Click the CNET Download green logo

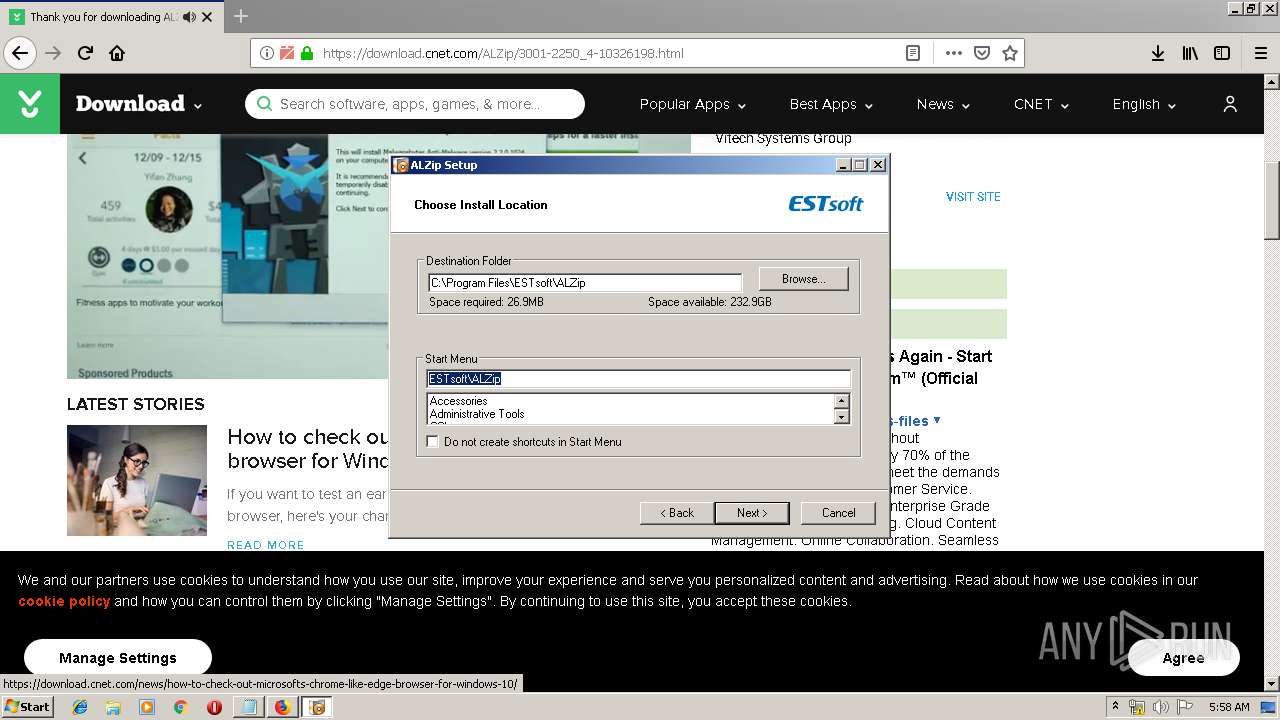click(x=30, y=104)
